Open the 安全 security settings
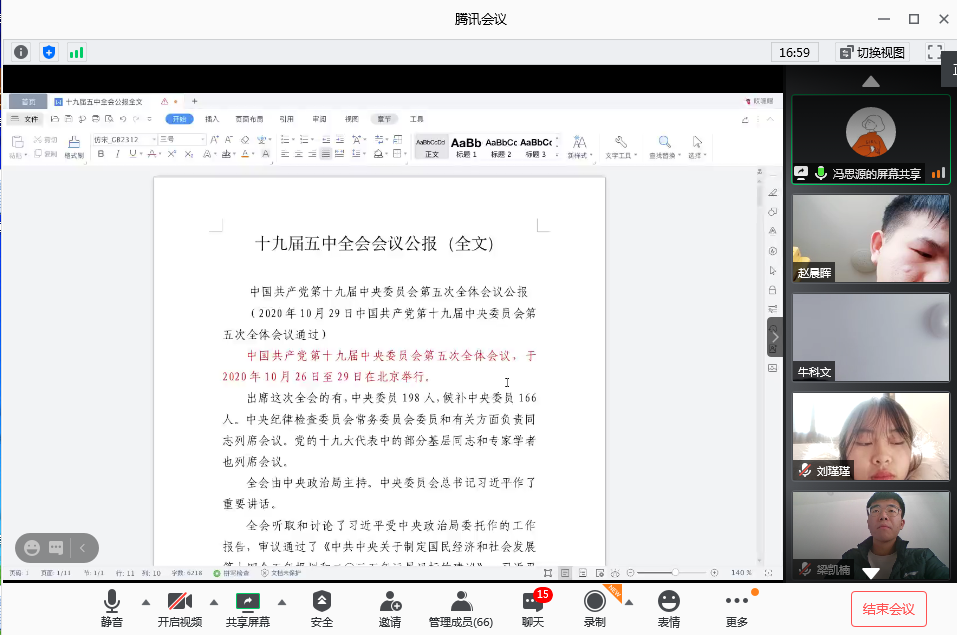 point(322,608)
